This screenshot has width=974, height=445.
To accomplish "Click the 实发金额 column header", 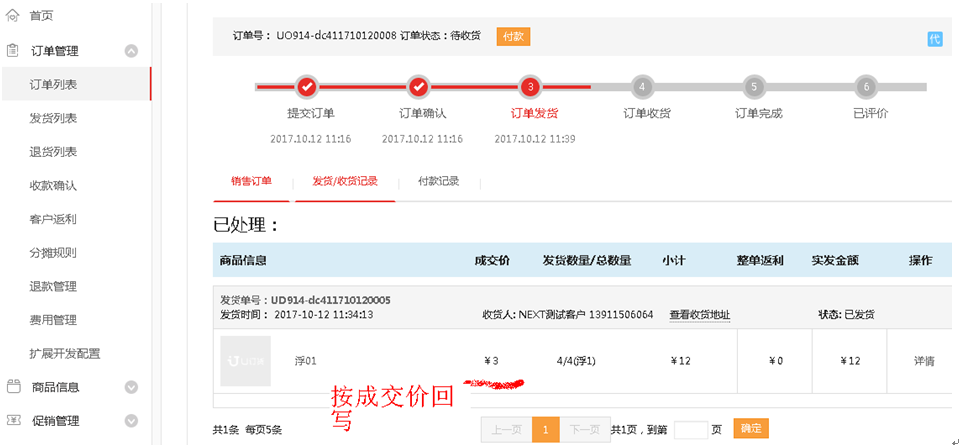I will click(835, 260).
